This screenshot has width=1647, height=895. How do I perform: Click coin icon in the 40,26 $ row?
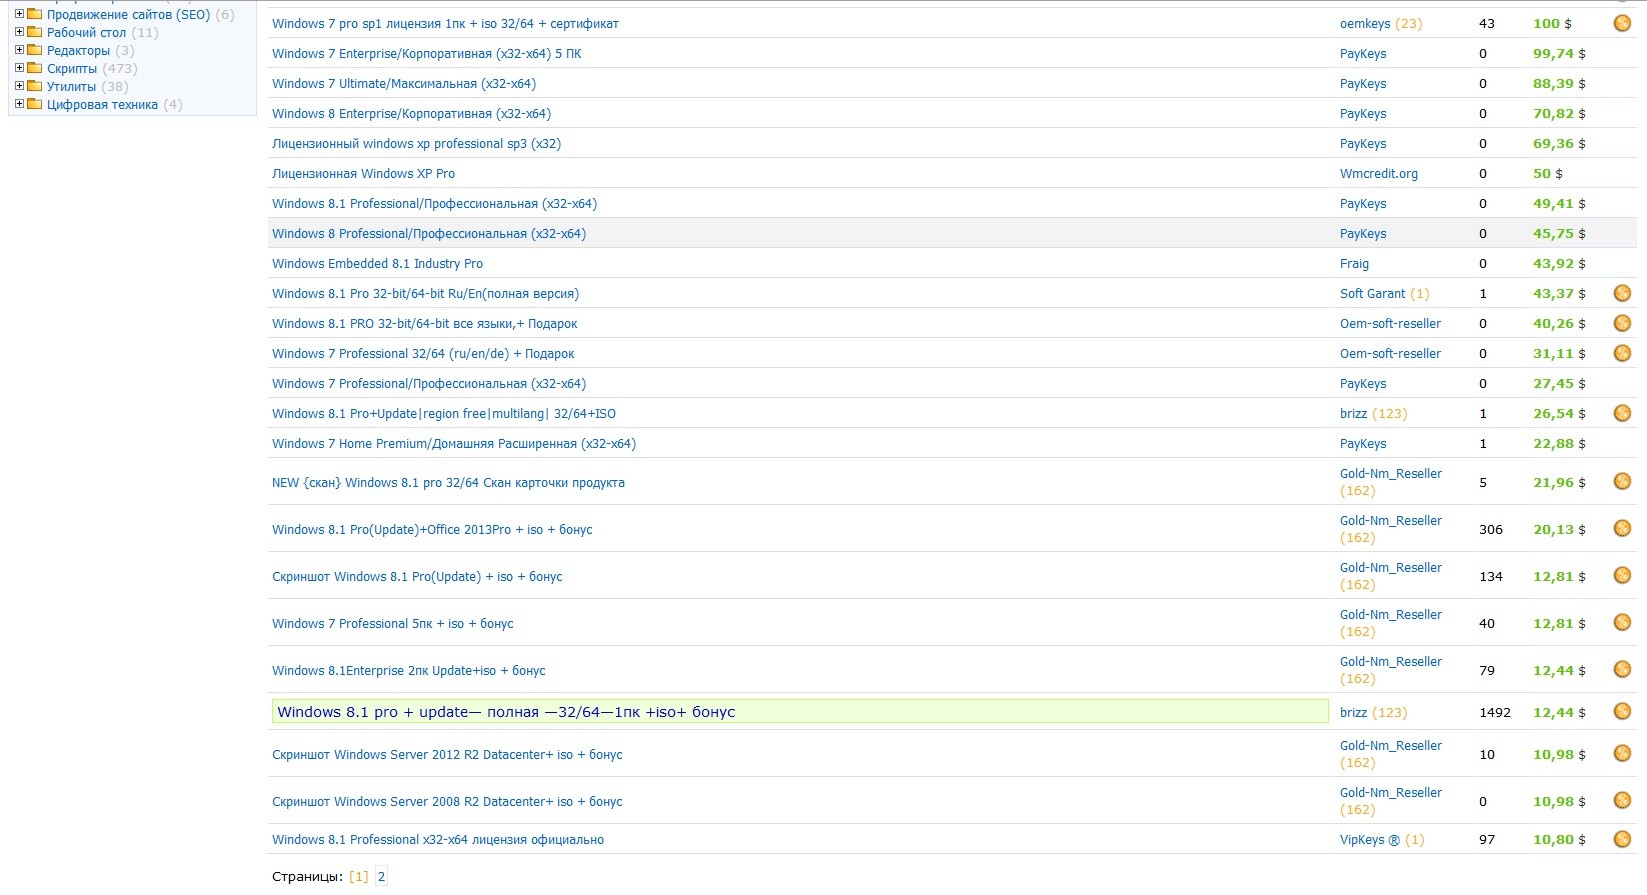[x=1622, y=323]
